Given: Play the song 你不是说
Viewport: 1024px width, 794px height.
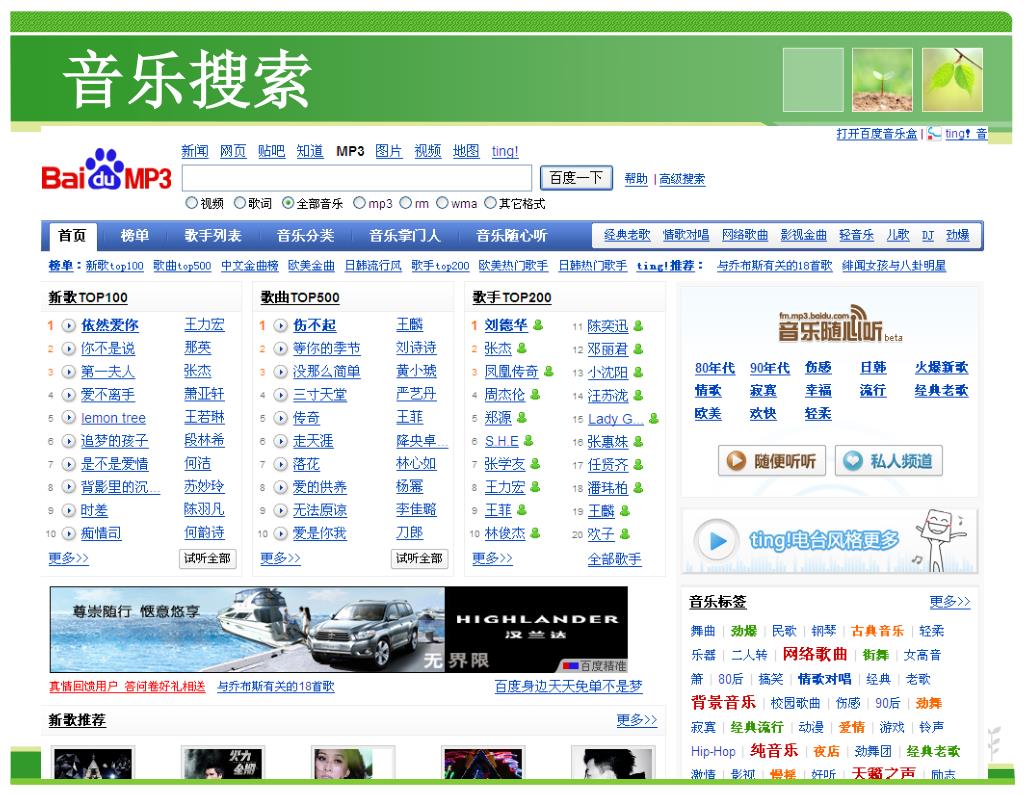Looking at the screenshot, I should (69, 349).
